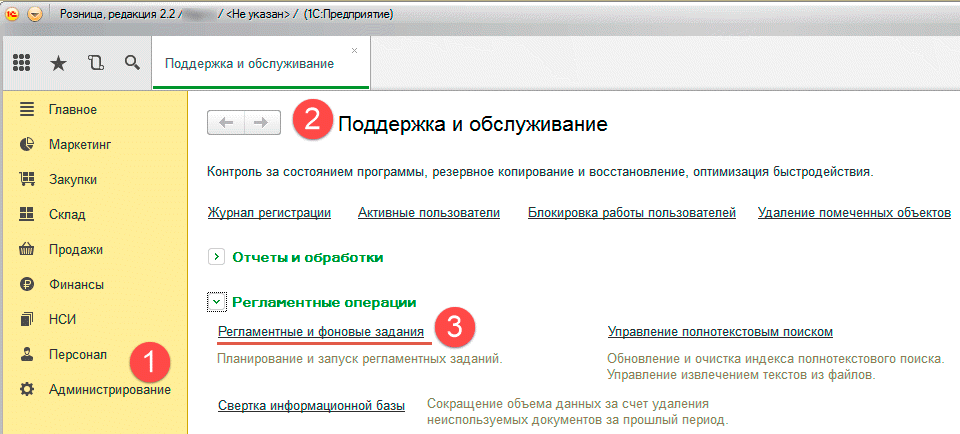Screen dimensions: 960x434
Task: Click text 'Обновление и очистка индекса полнотекстового поиска'
Action: click(x=775, y=358)
